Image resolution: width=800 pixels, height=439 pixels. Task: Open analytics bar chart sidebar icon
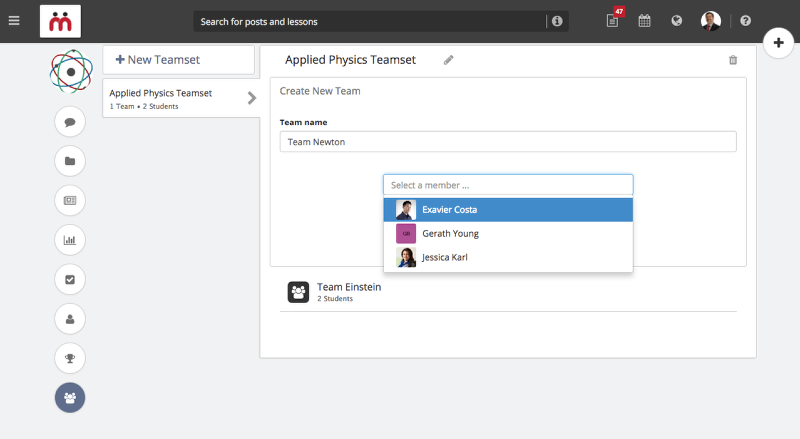coord(70,240)
